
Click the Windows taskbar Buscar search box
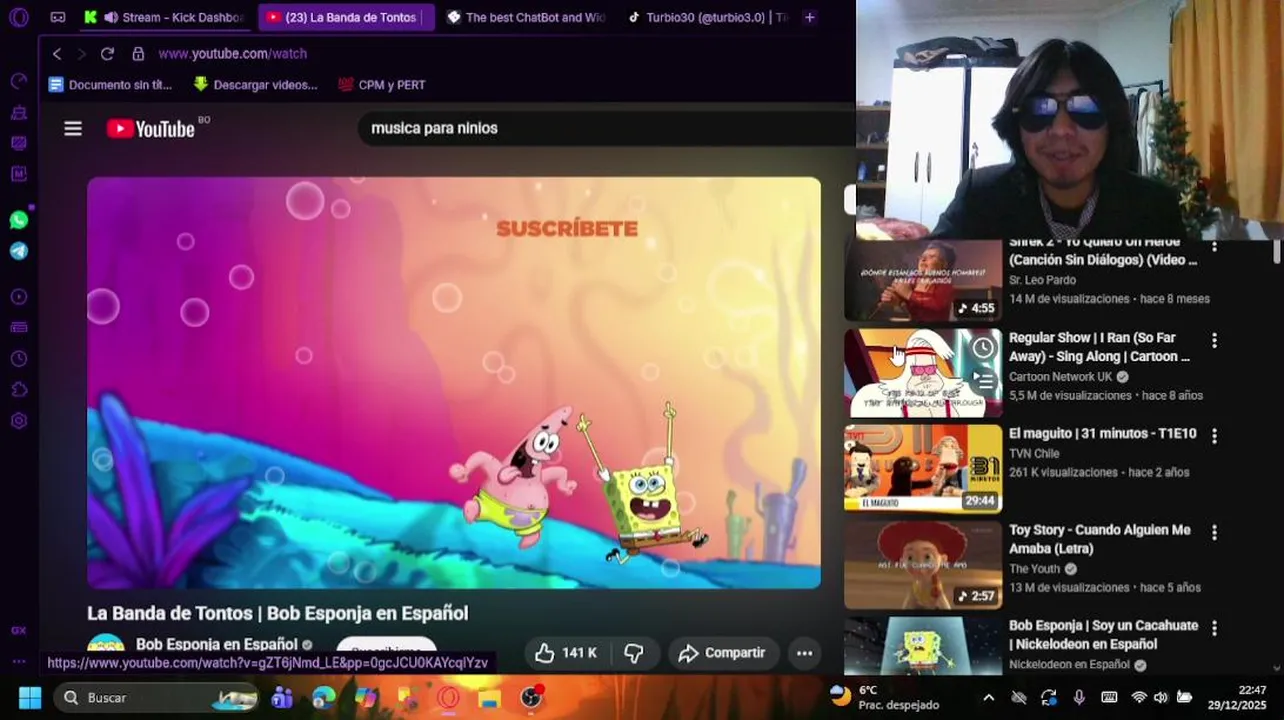pos(155,698)
